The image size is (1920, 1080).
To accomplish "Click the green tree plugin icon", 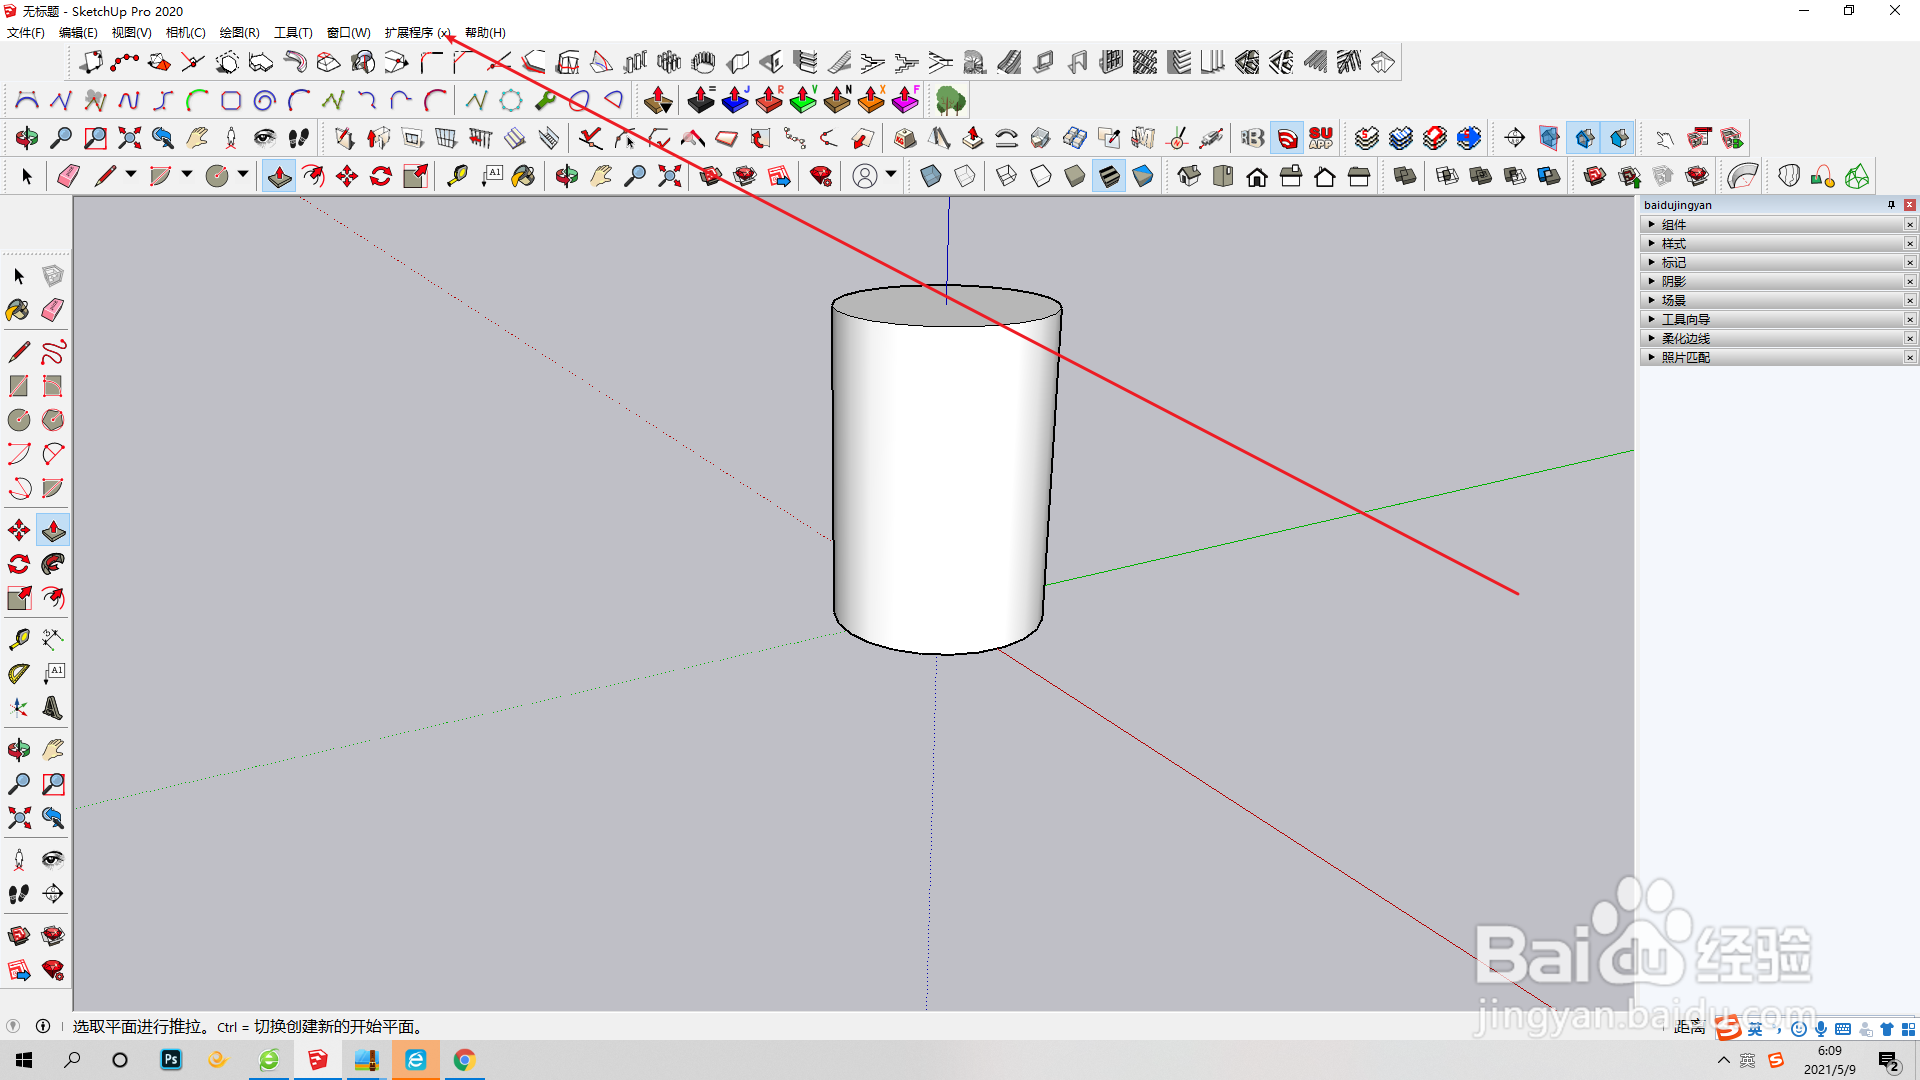I will (x=950, y=100).
